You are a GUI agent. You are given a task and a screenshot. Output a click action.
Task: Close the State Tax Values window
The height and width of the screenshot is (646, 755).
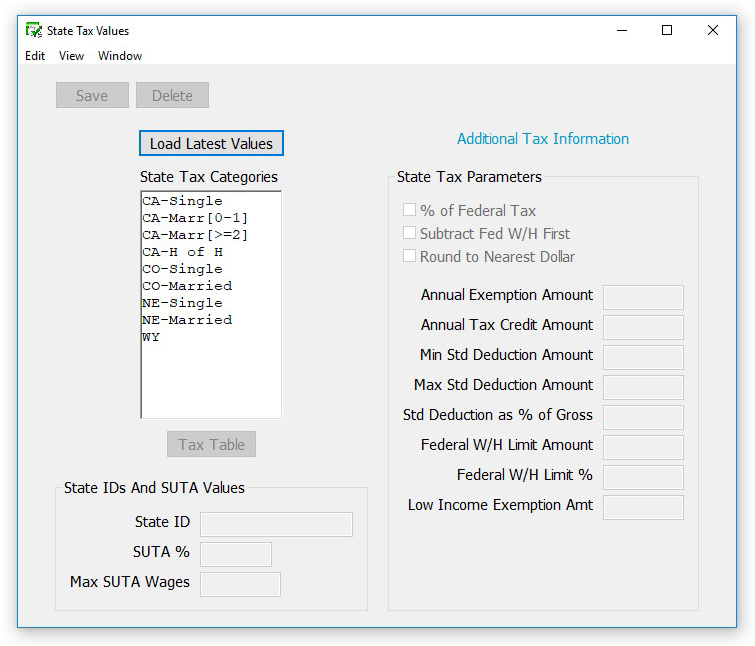tap(713, 30)
